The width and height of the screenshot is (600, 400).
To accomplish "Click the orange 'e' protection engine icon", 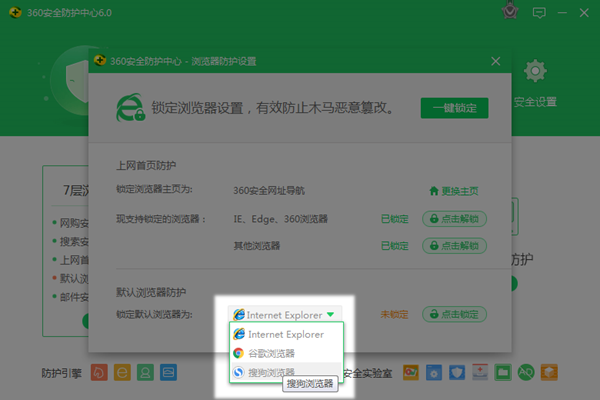I will (122, 372).
